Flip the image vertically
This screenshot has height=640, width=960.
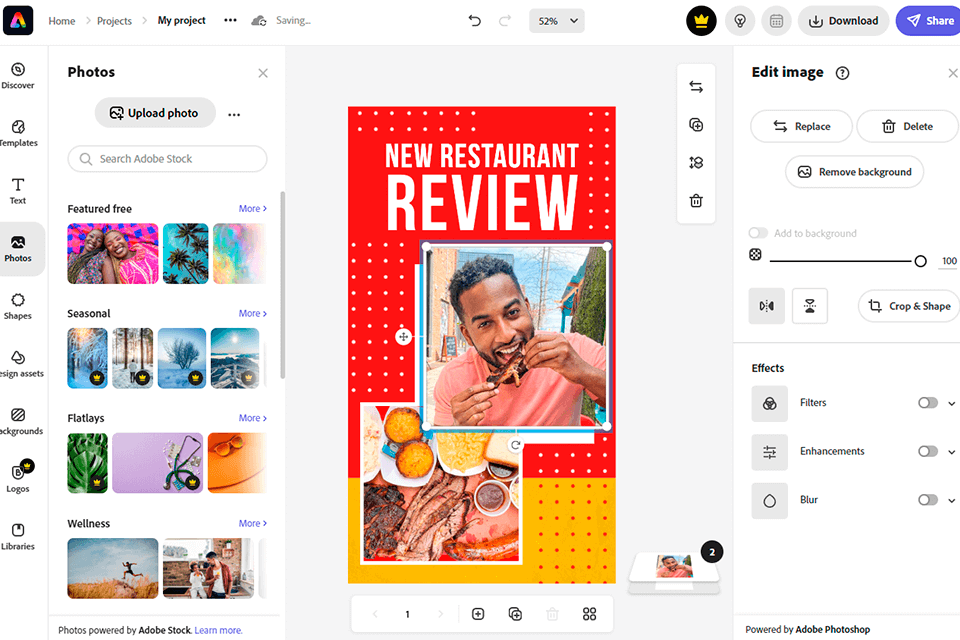click(x=809, y=306)
